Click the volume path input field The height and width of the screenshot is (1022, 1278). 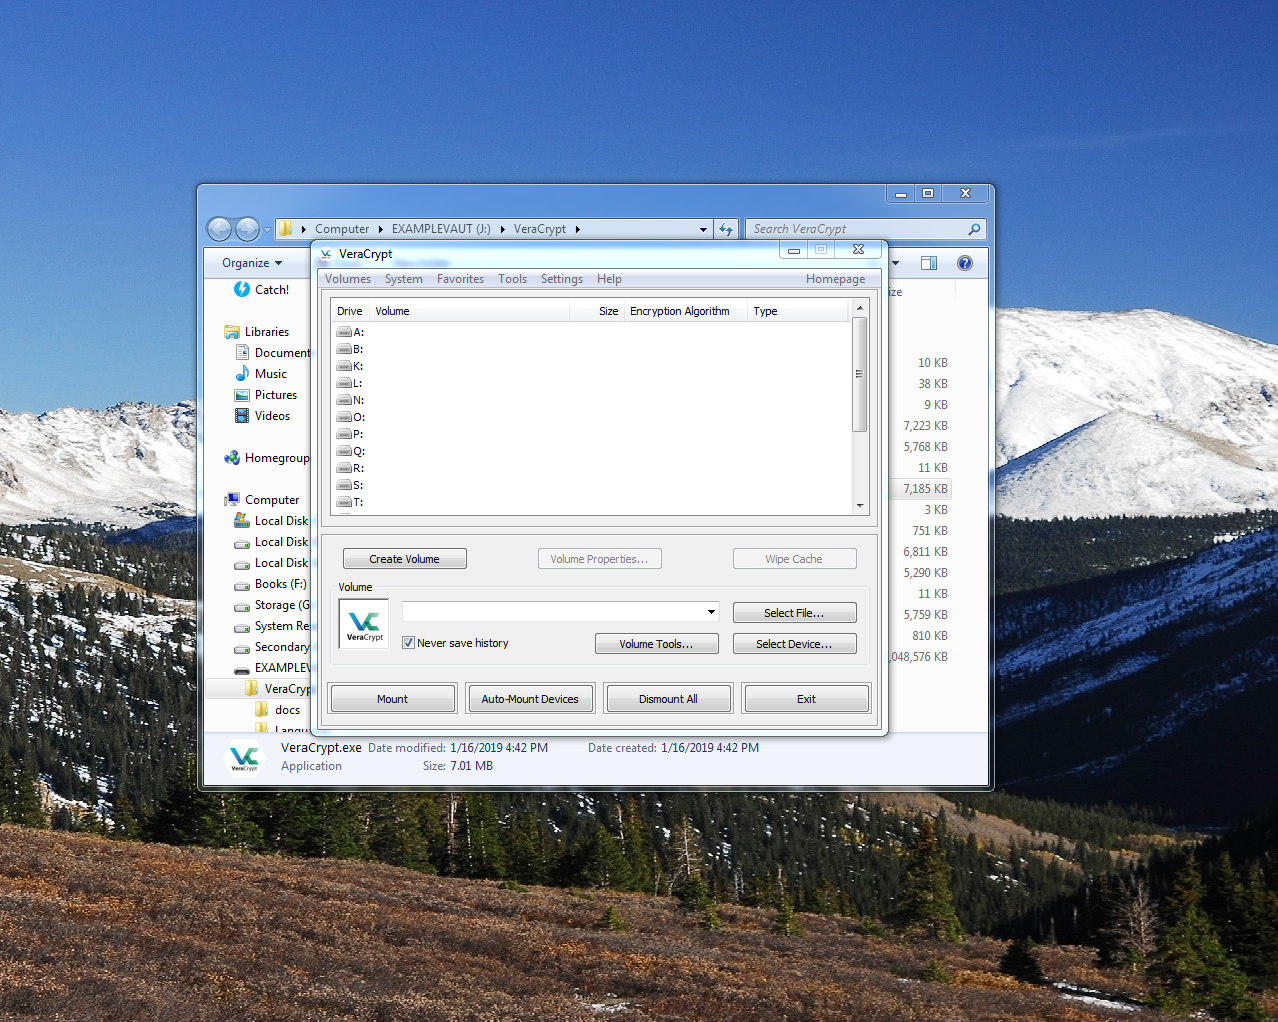(x=553, y=612)
